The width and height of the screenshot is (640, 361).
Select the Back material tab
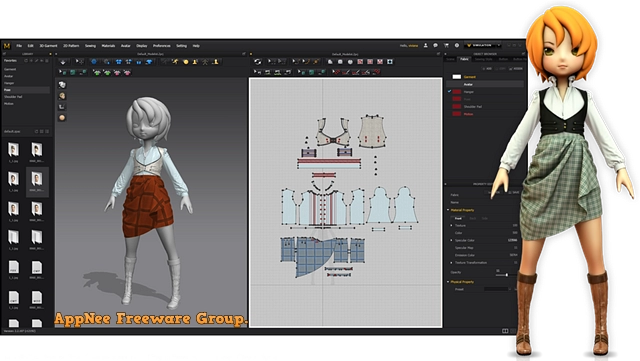click(x=472, y=218)
